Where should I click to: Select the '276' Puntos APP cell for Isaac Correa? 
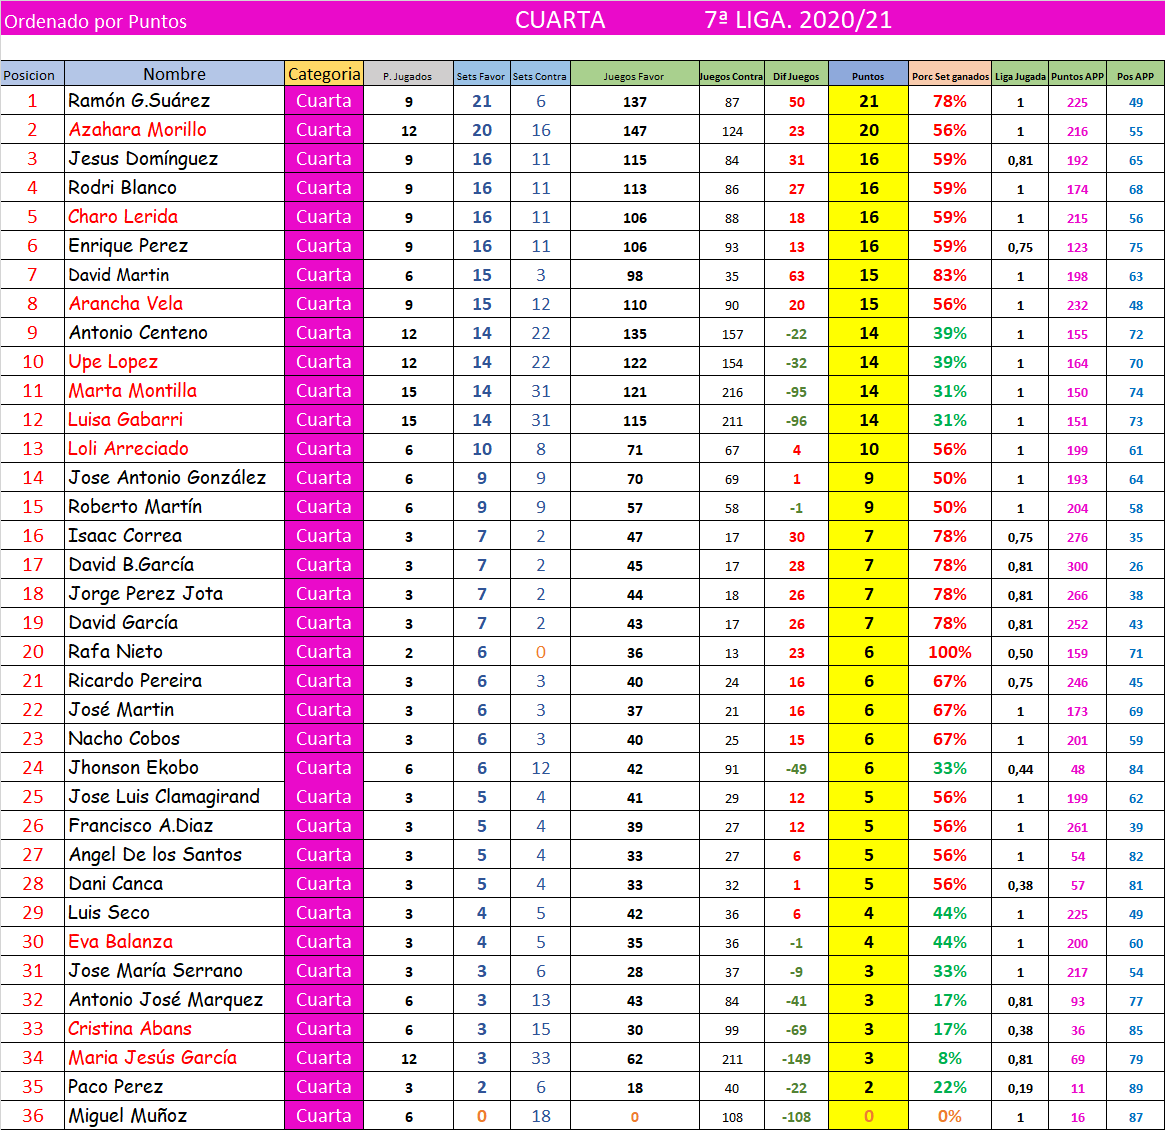coord(1077,537)
